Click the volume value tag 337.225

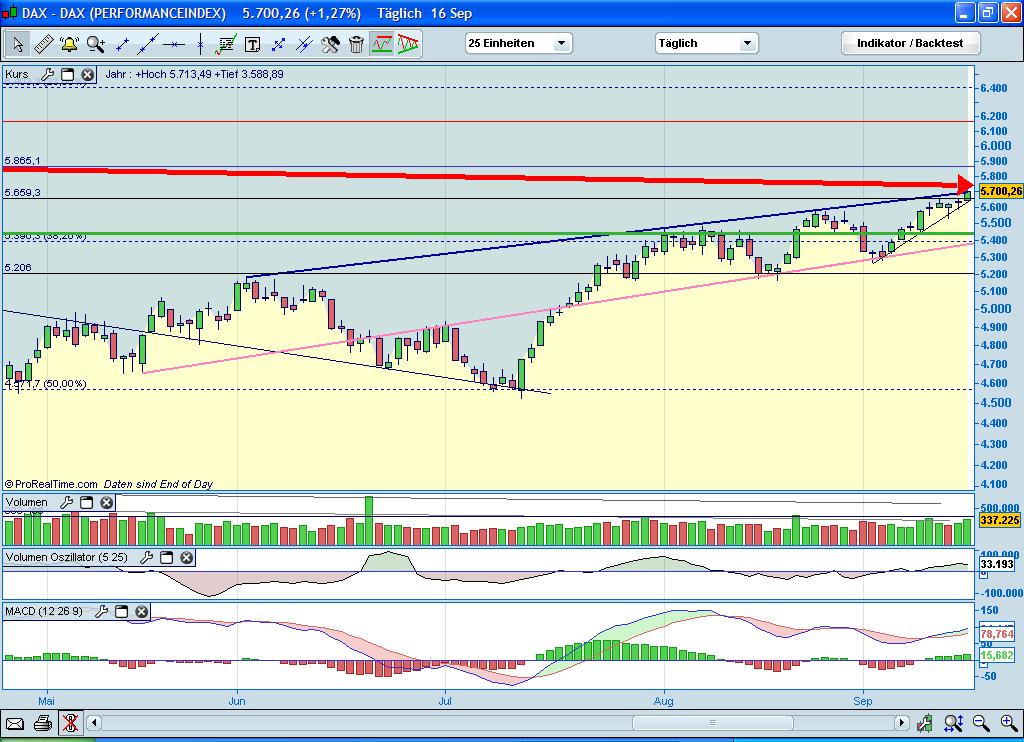pos(1000,520)
